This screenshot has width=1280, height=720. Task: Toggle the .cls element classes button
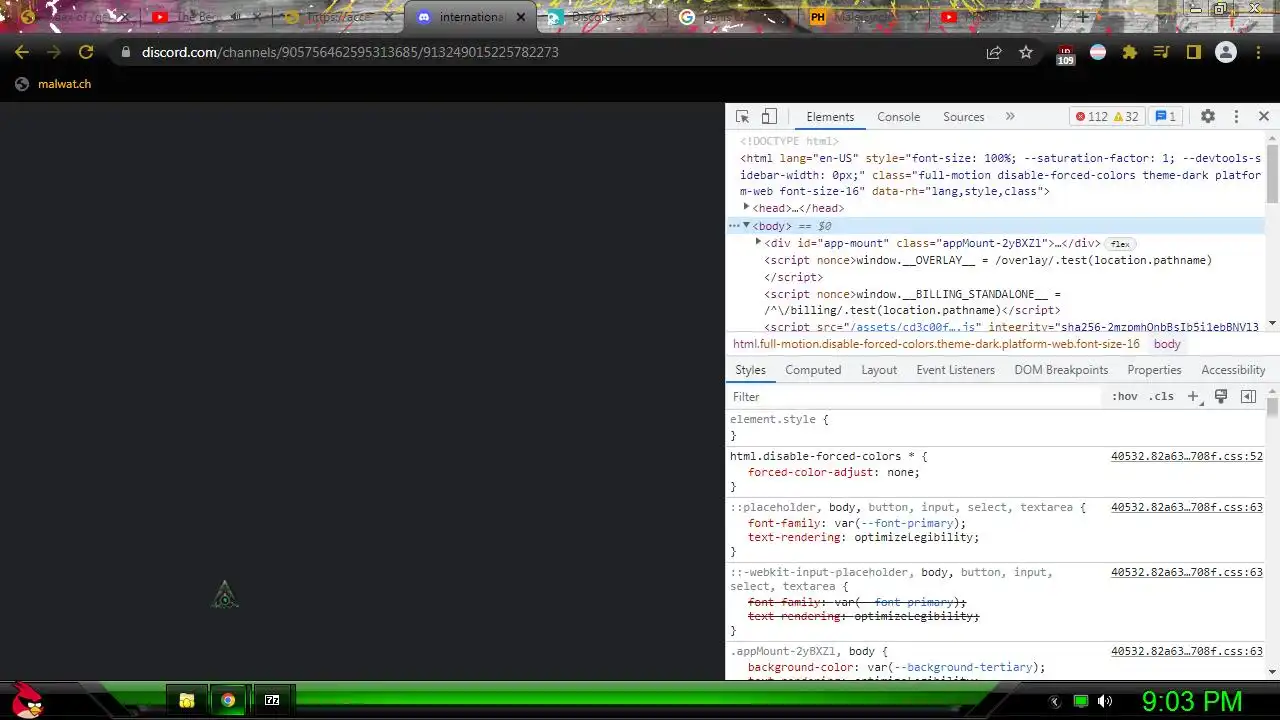click(x=1161, y=397)
